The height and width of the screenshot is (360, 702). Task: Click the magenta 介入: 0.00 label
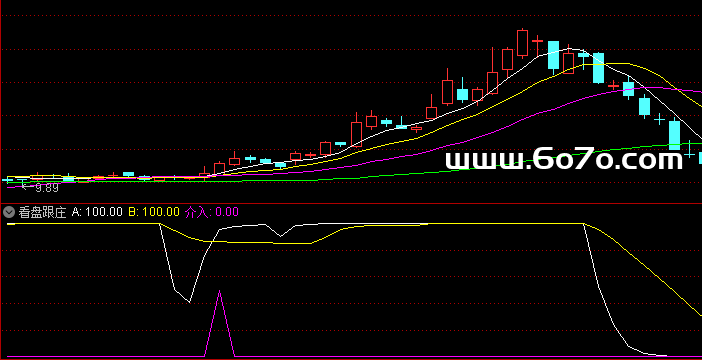[x=212, y=212]
